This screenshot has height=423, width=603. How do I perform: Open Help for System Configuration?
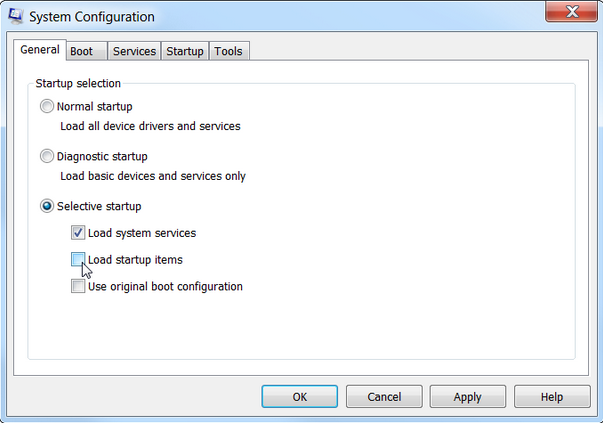(x=552, y=396)
